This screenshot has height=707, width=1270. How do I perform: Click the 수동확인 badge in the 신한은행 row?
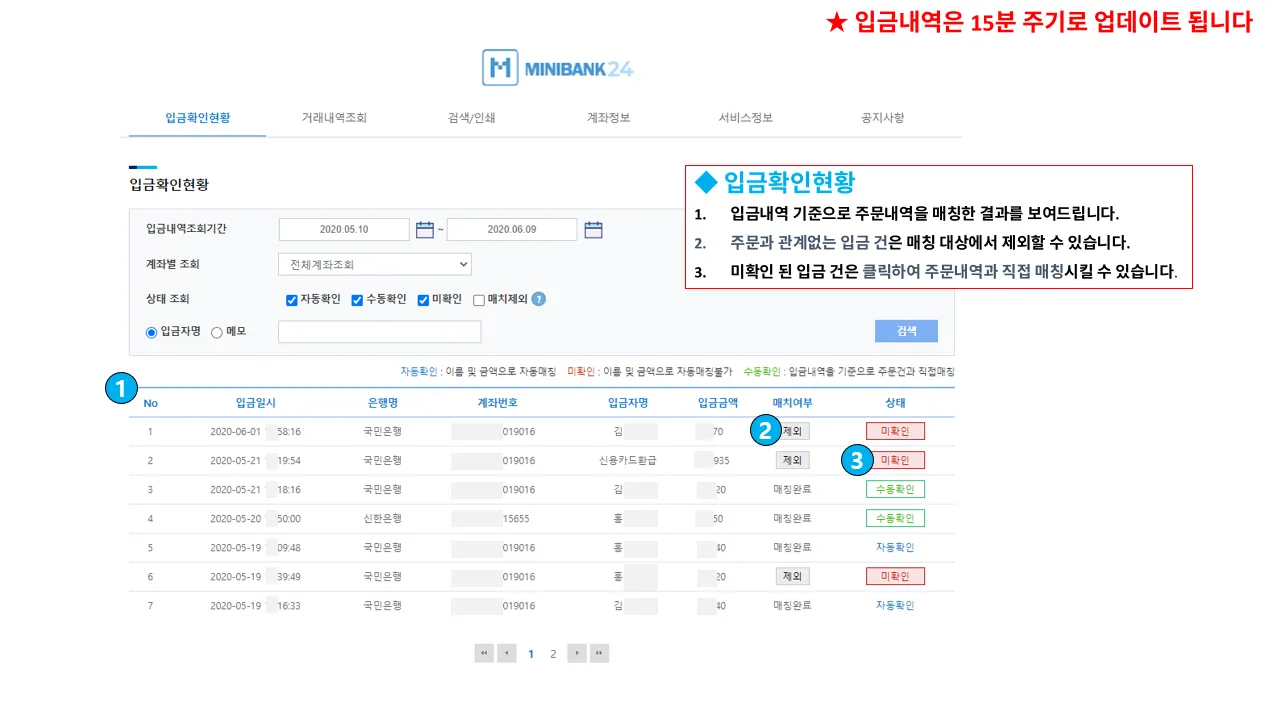pyautogui.click(x=895, y=518)
